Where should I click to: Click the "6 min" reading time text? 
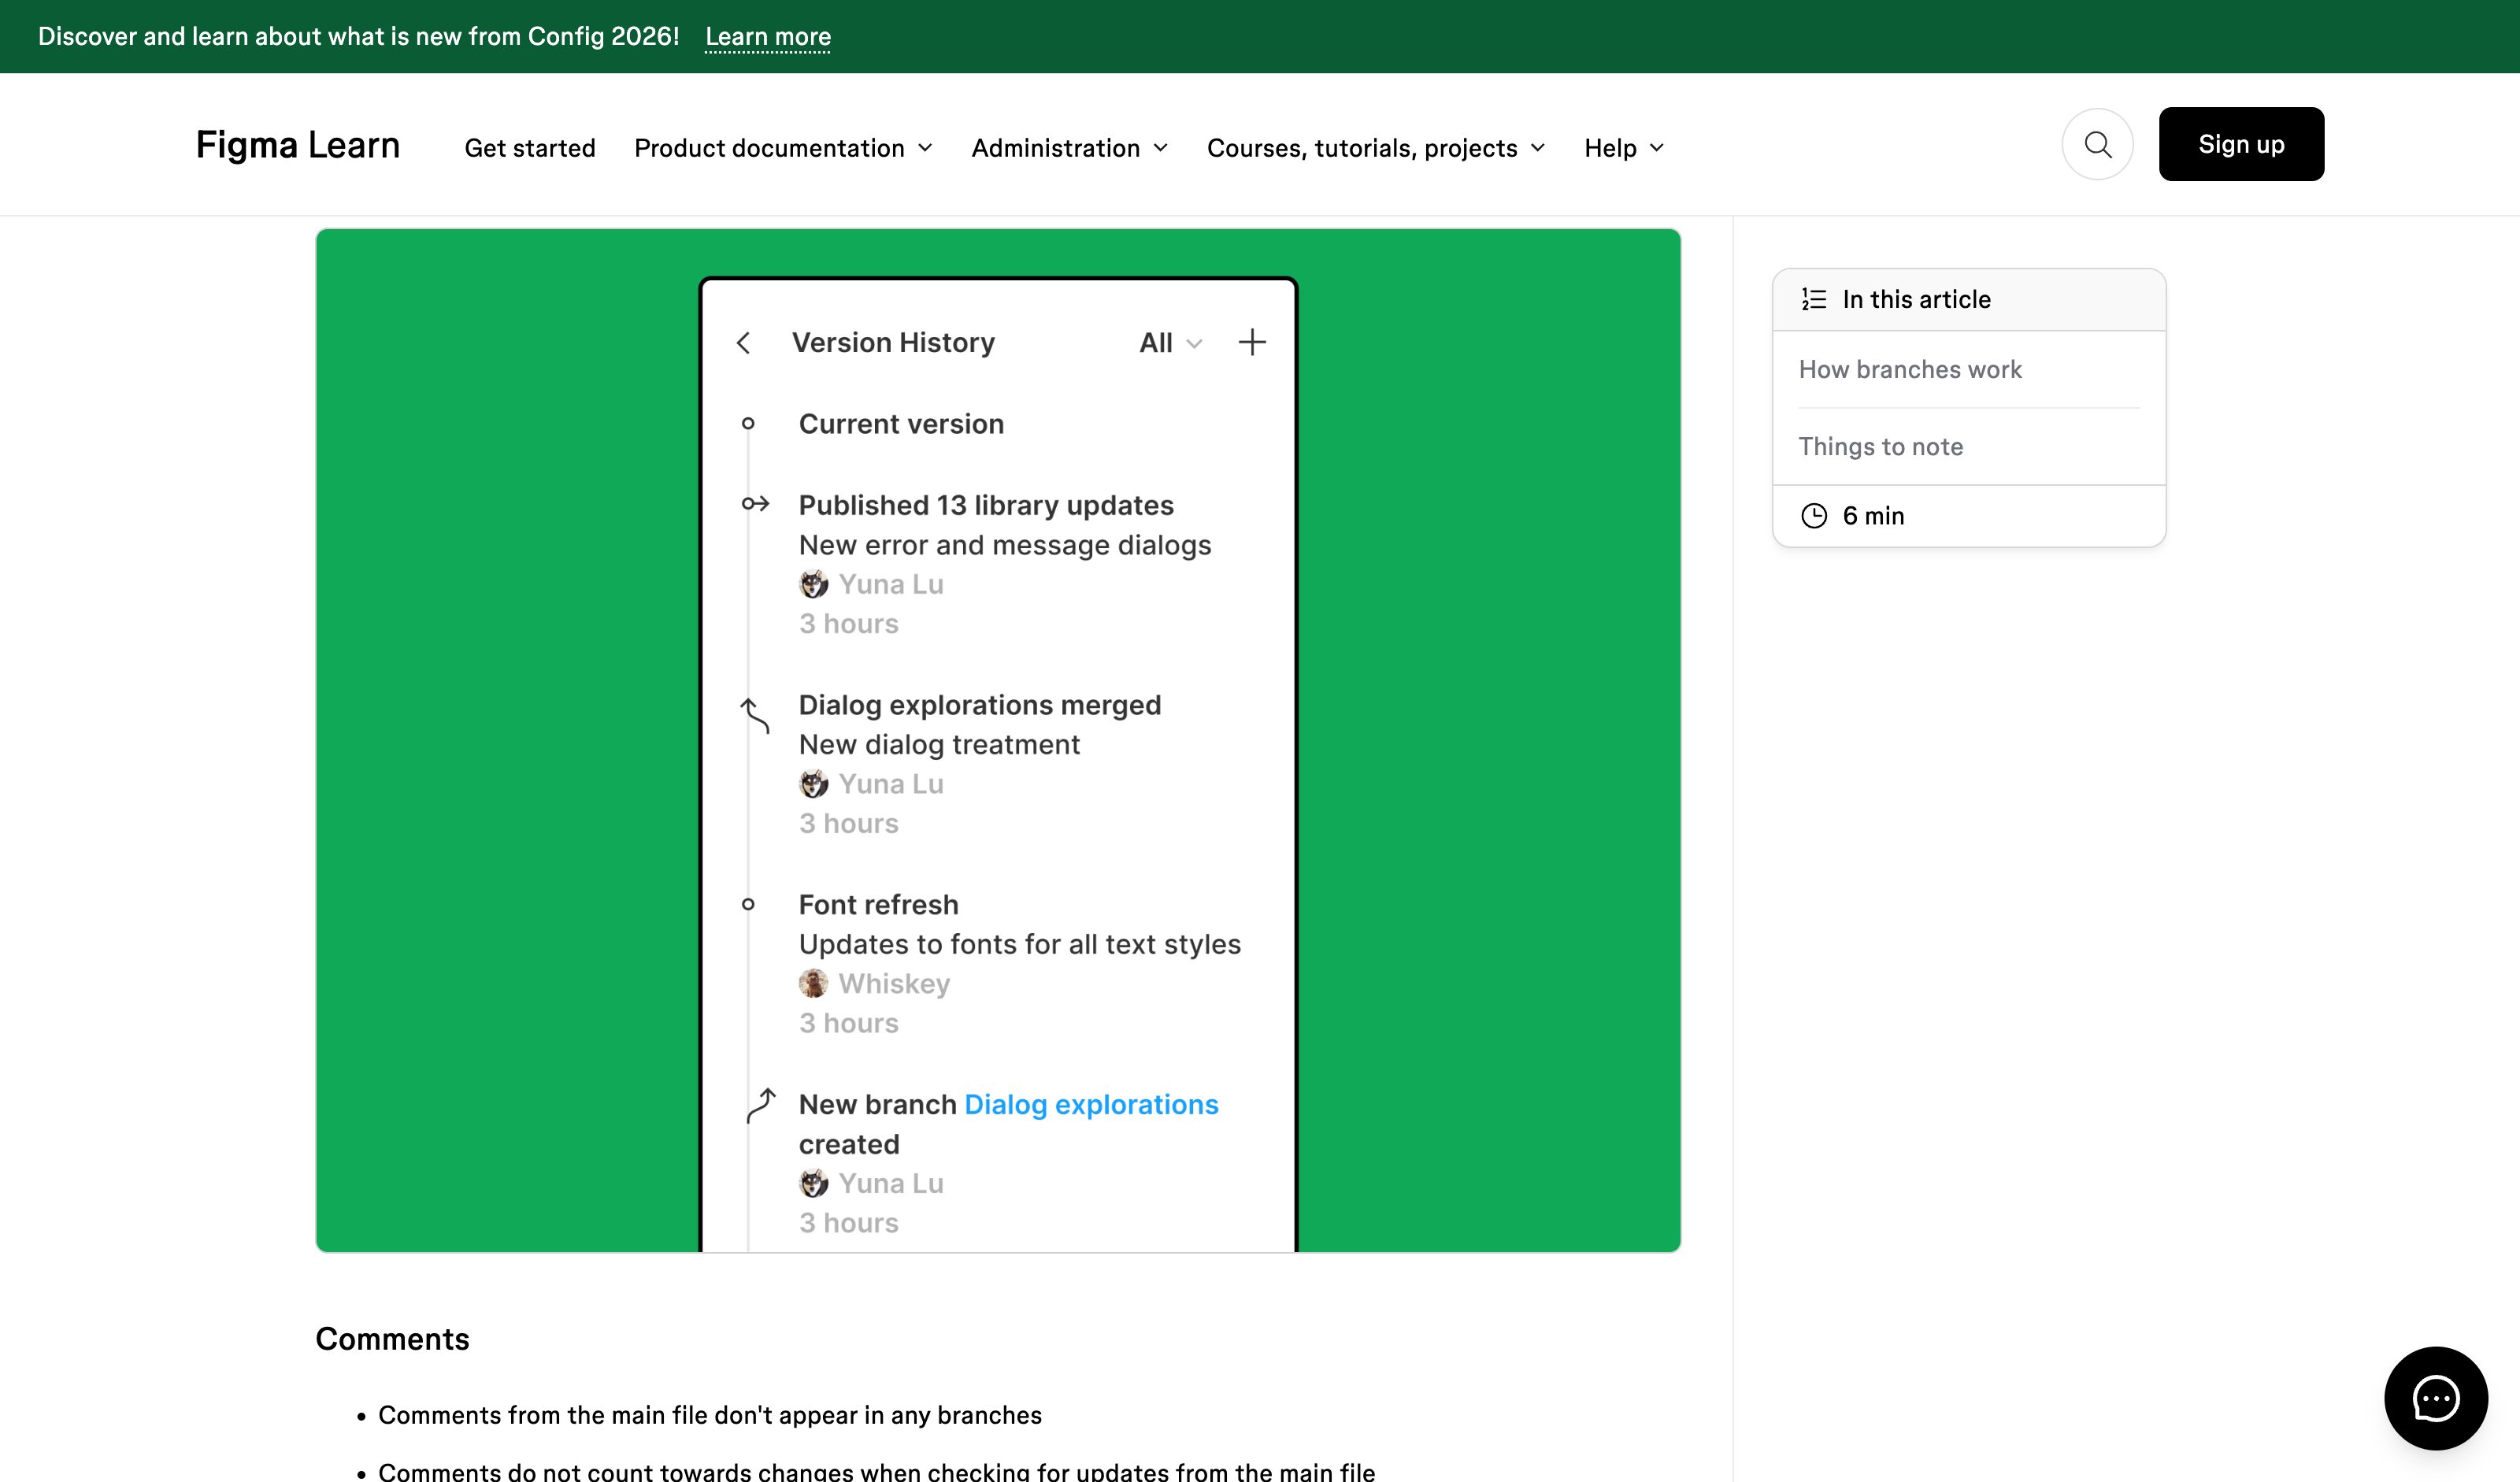(1873, 515)
